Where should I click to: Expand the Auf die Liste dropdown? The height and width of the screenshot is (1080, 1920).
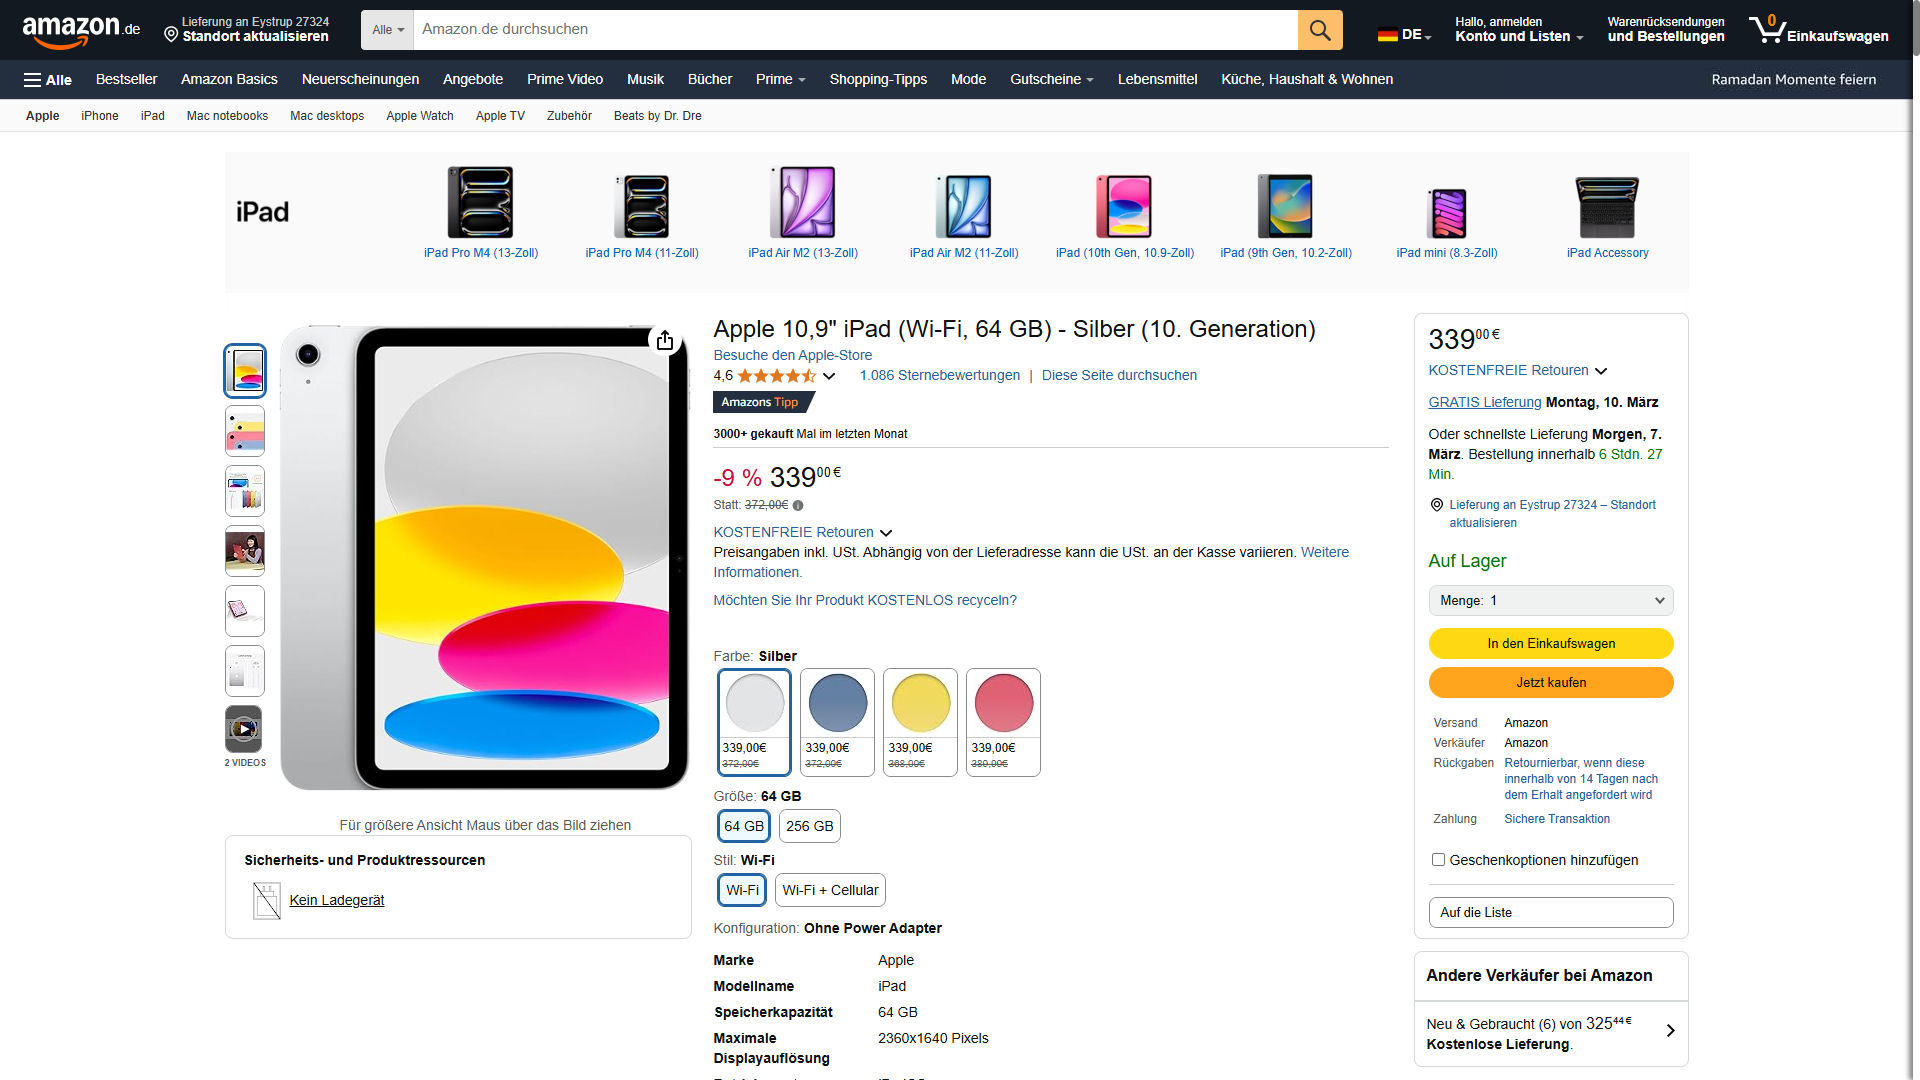1550,912
